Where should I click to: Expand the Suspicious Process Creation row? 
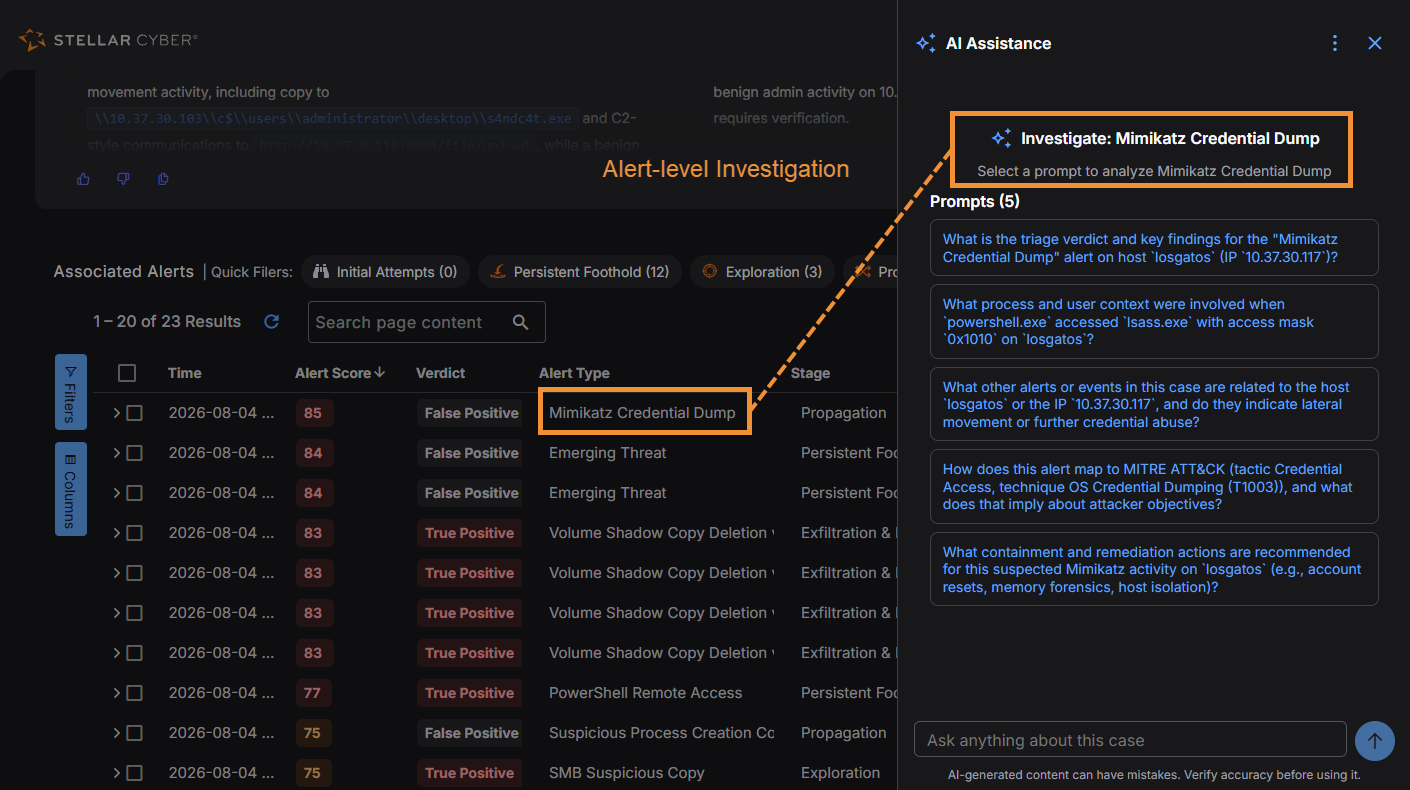116,733
